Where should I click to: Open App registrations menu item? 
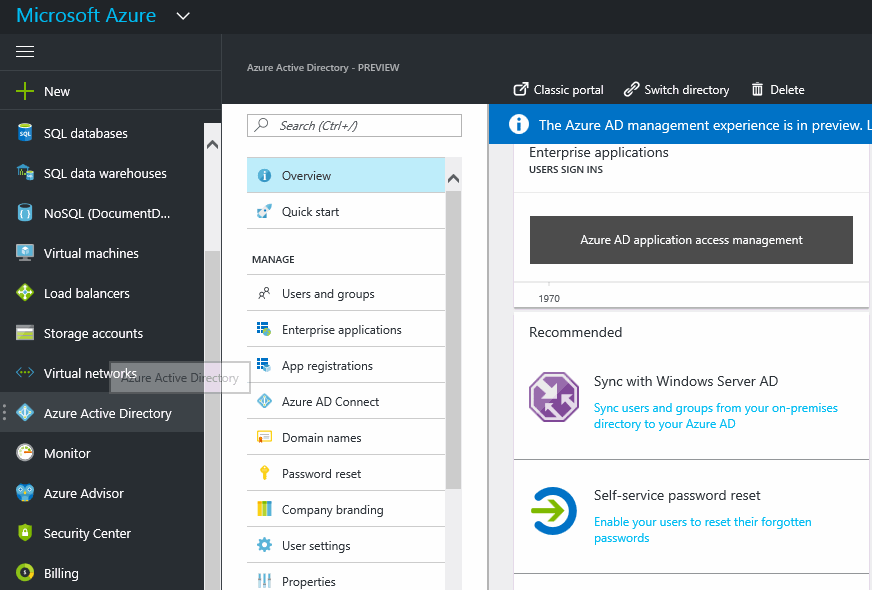tap(346, 365)
